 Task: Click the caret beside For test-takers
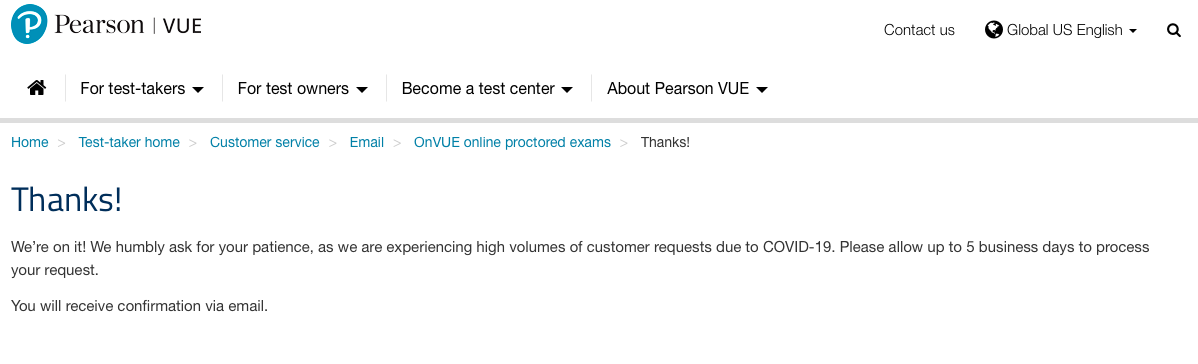(198, 89)
